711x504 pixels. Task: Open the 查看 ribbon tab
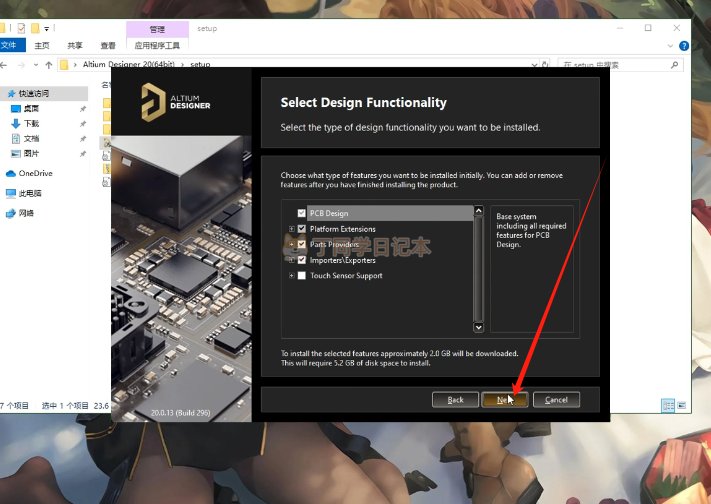click(x=107, y=45)
